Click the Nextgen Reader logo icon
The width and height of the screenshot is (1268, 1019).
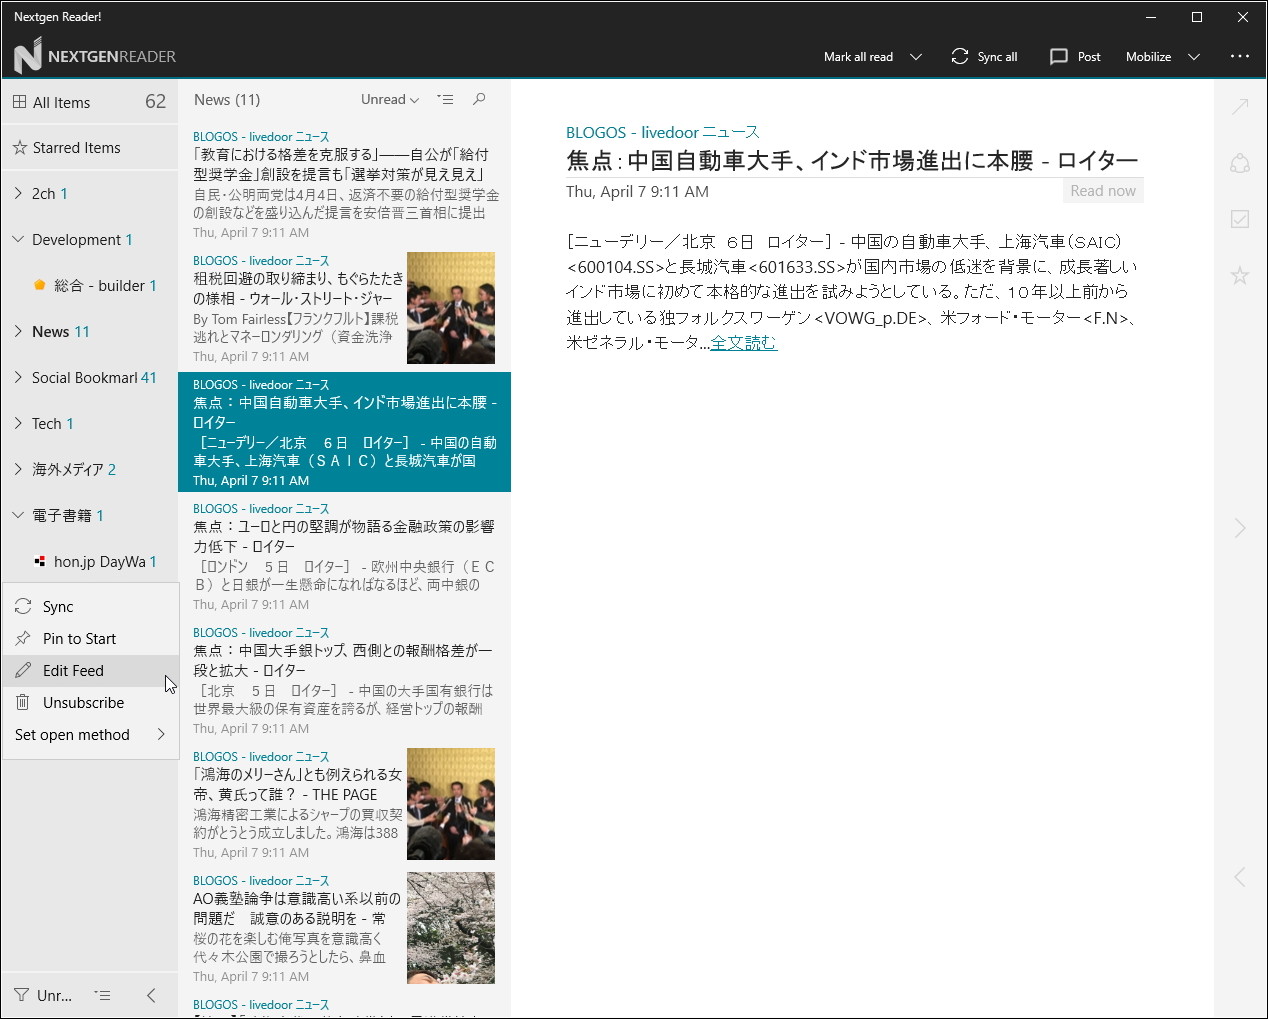click(29, 56)
